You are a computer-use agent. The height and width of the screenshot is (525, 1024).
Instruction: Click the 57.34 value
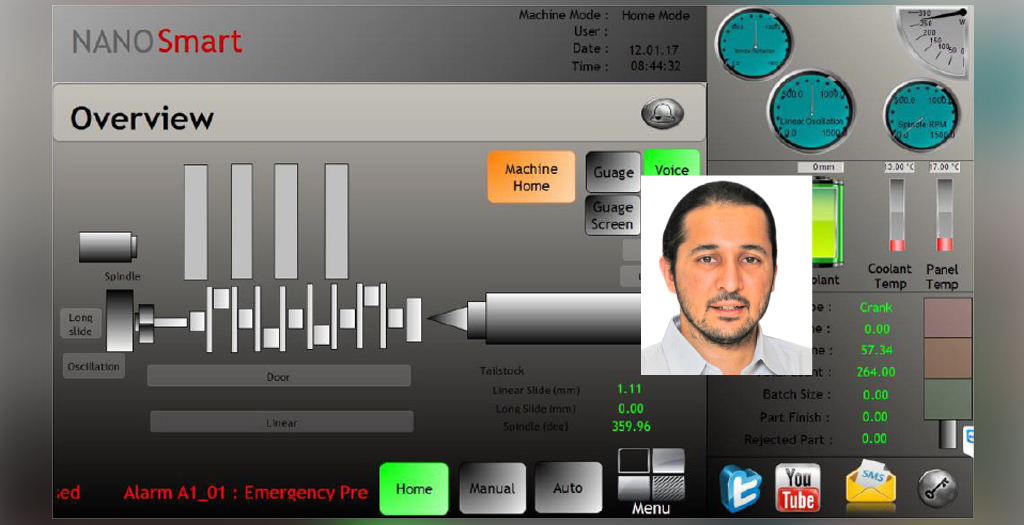point(876,351)
